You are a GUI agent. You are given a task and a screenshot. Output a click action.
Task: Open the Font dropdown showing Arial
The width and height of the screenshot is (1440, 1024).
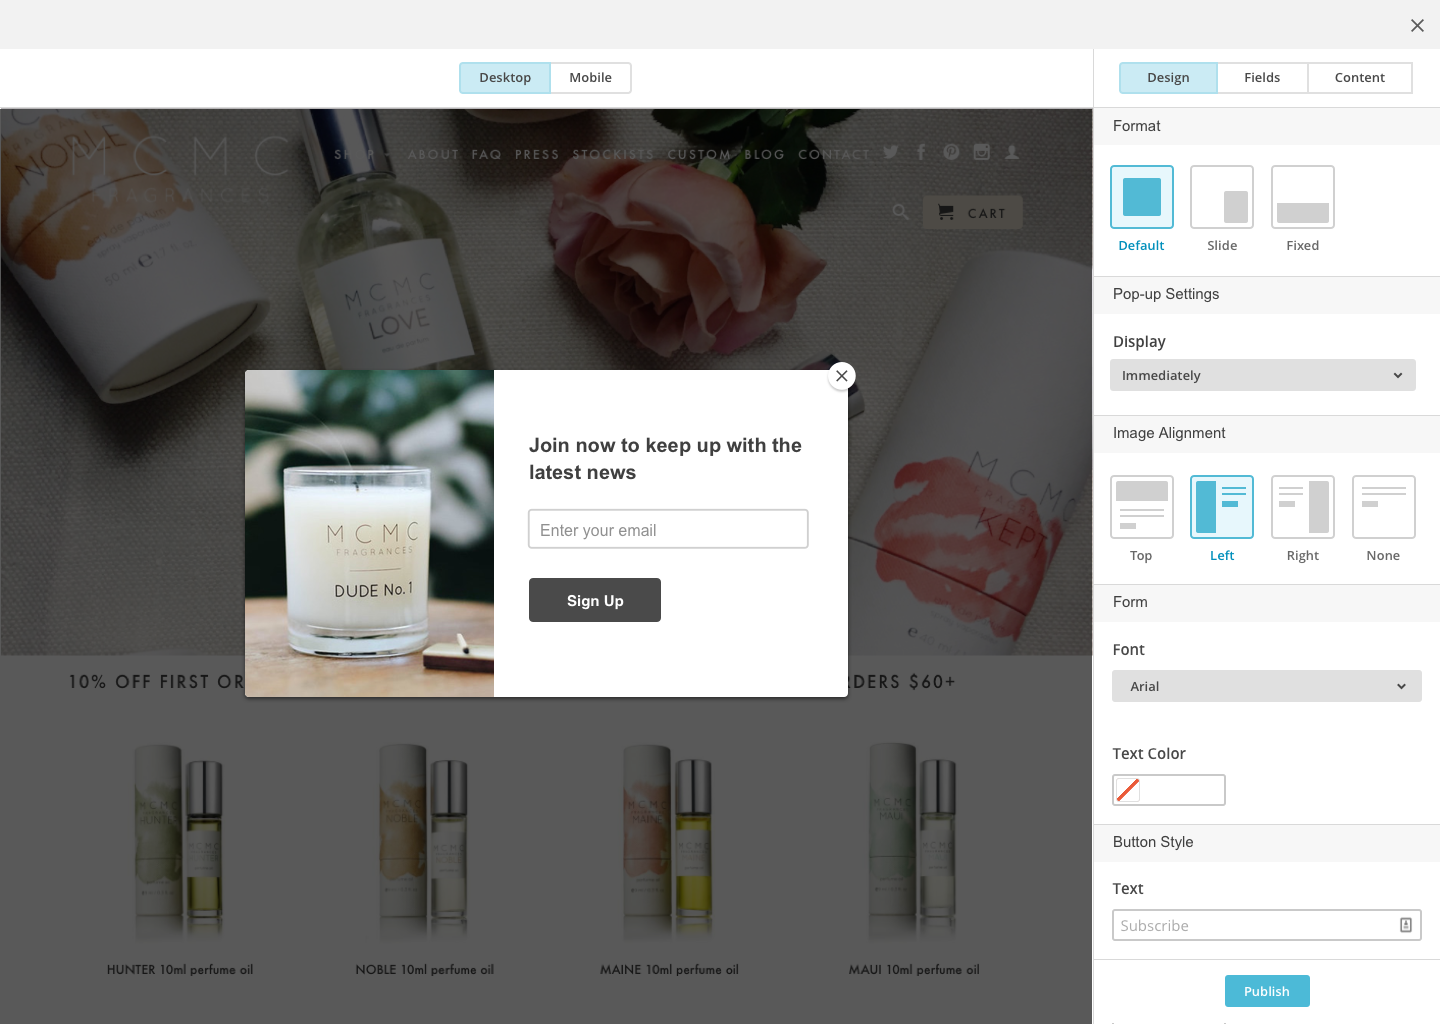click(x=1267, y=686)
